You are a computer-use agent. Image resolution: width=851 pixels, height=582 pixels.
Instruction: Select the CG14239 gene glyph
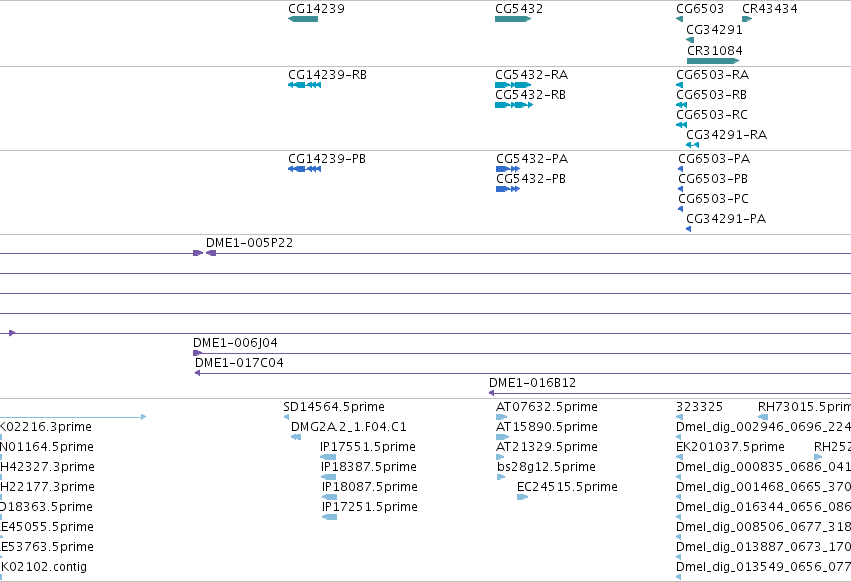pos(303,19)
